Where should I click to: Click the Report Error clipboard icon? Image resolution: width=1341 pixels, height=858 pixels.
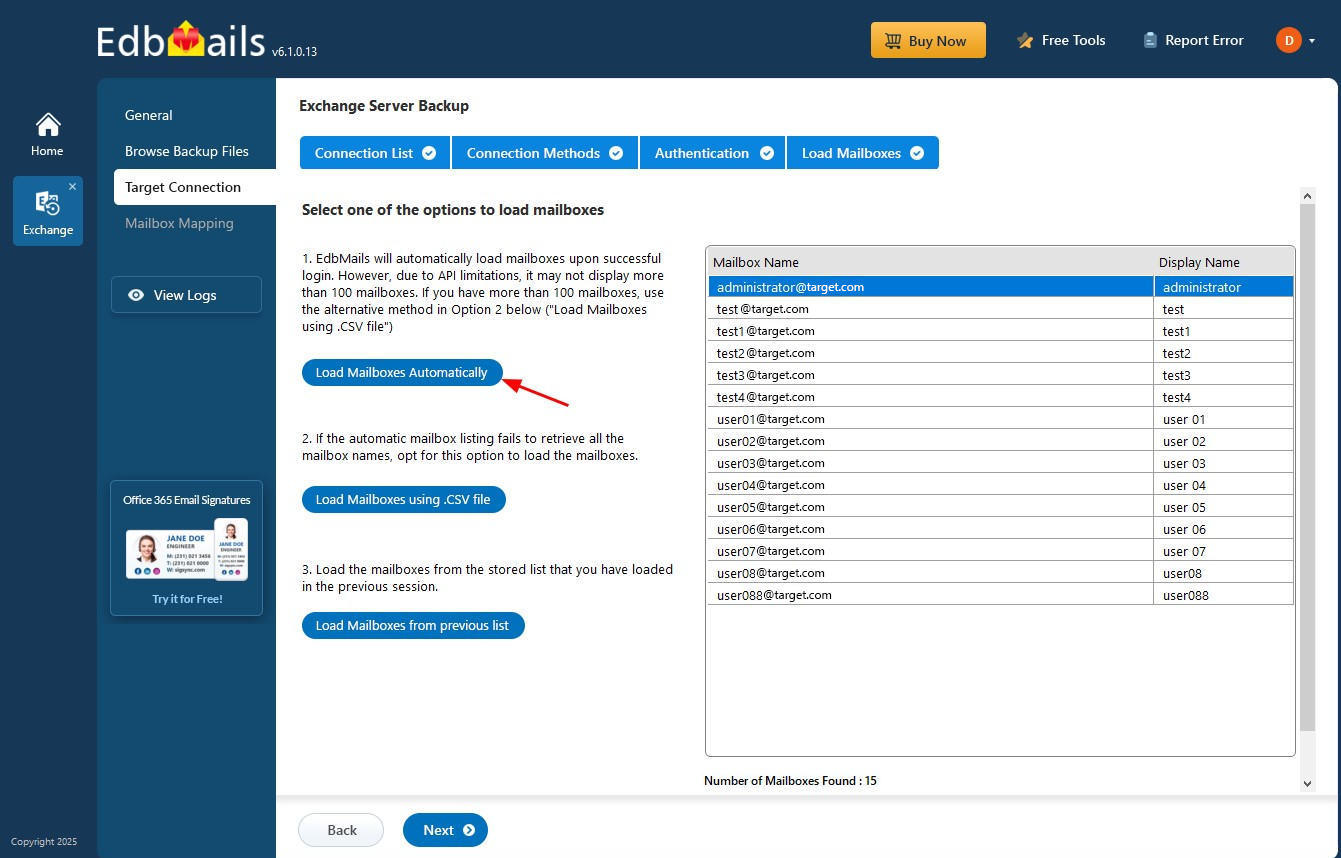click(1150, 41)
